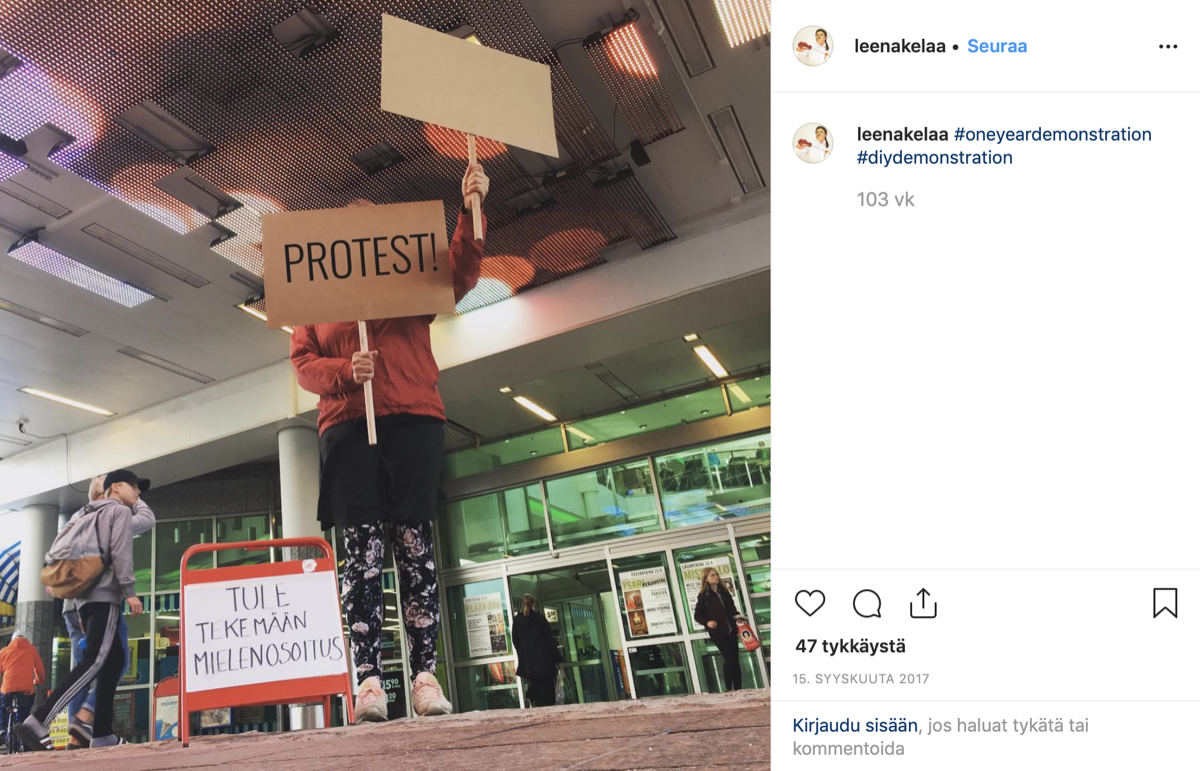Open the #oneyeardemonstration hashtag
The height and width of the screenshot is (771, 1200).
point(1053,134)
